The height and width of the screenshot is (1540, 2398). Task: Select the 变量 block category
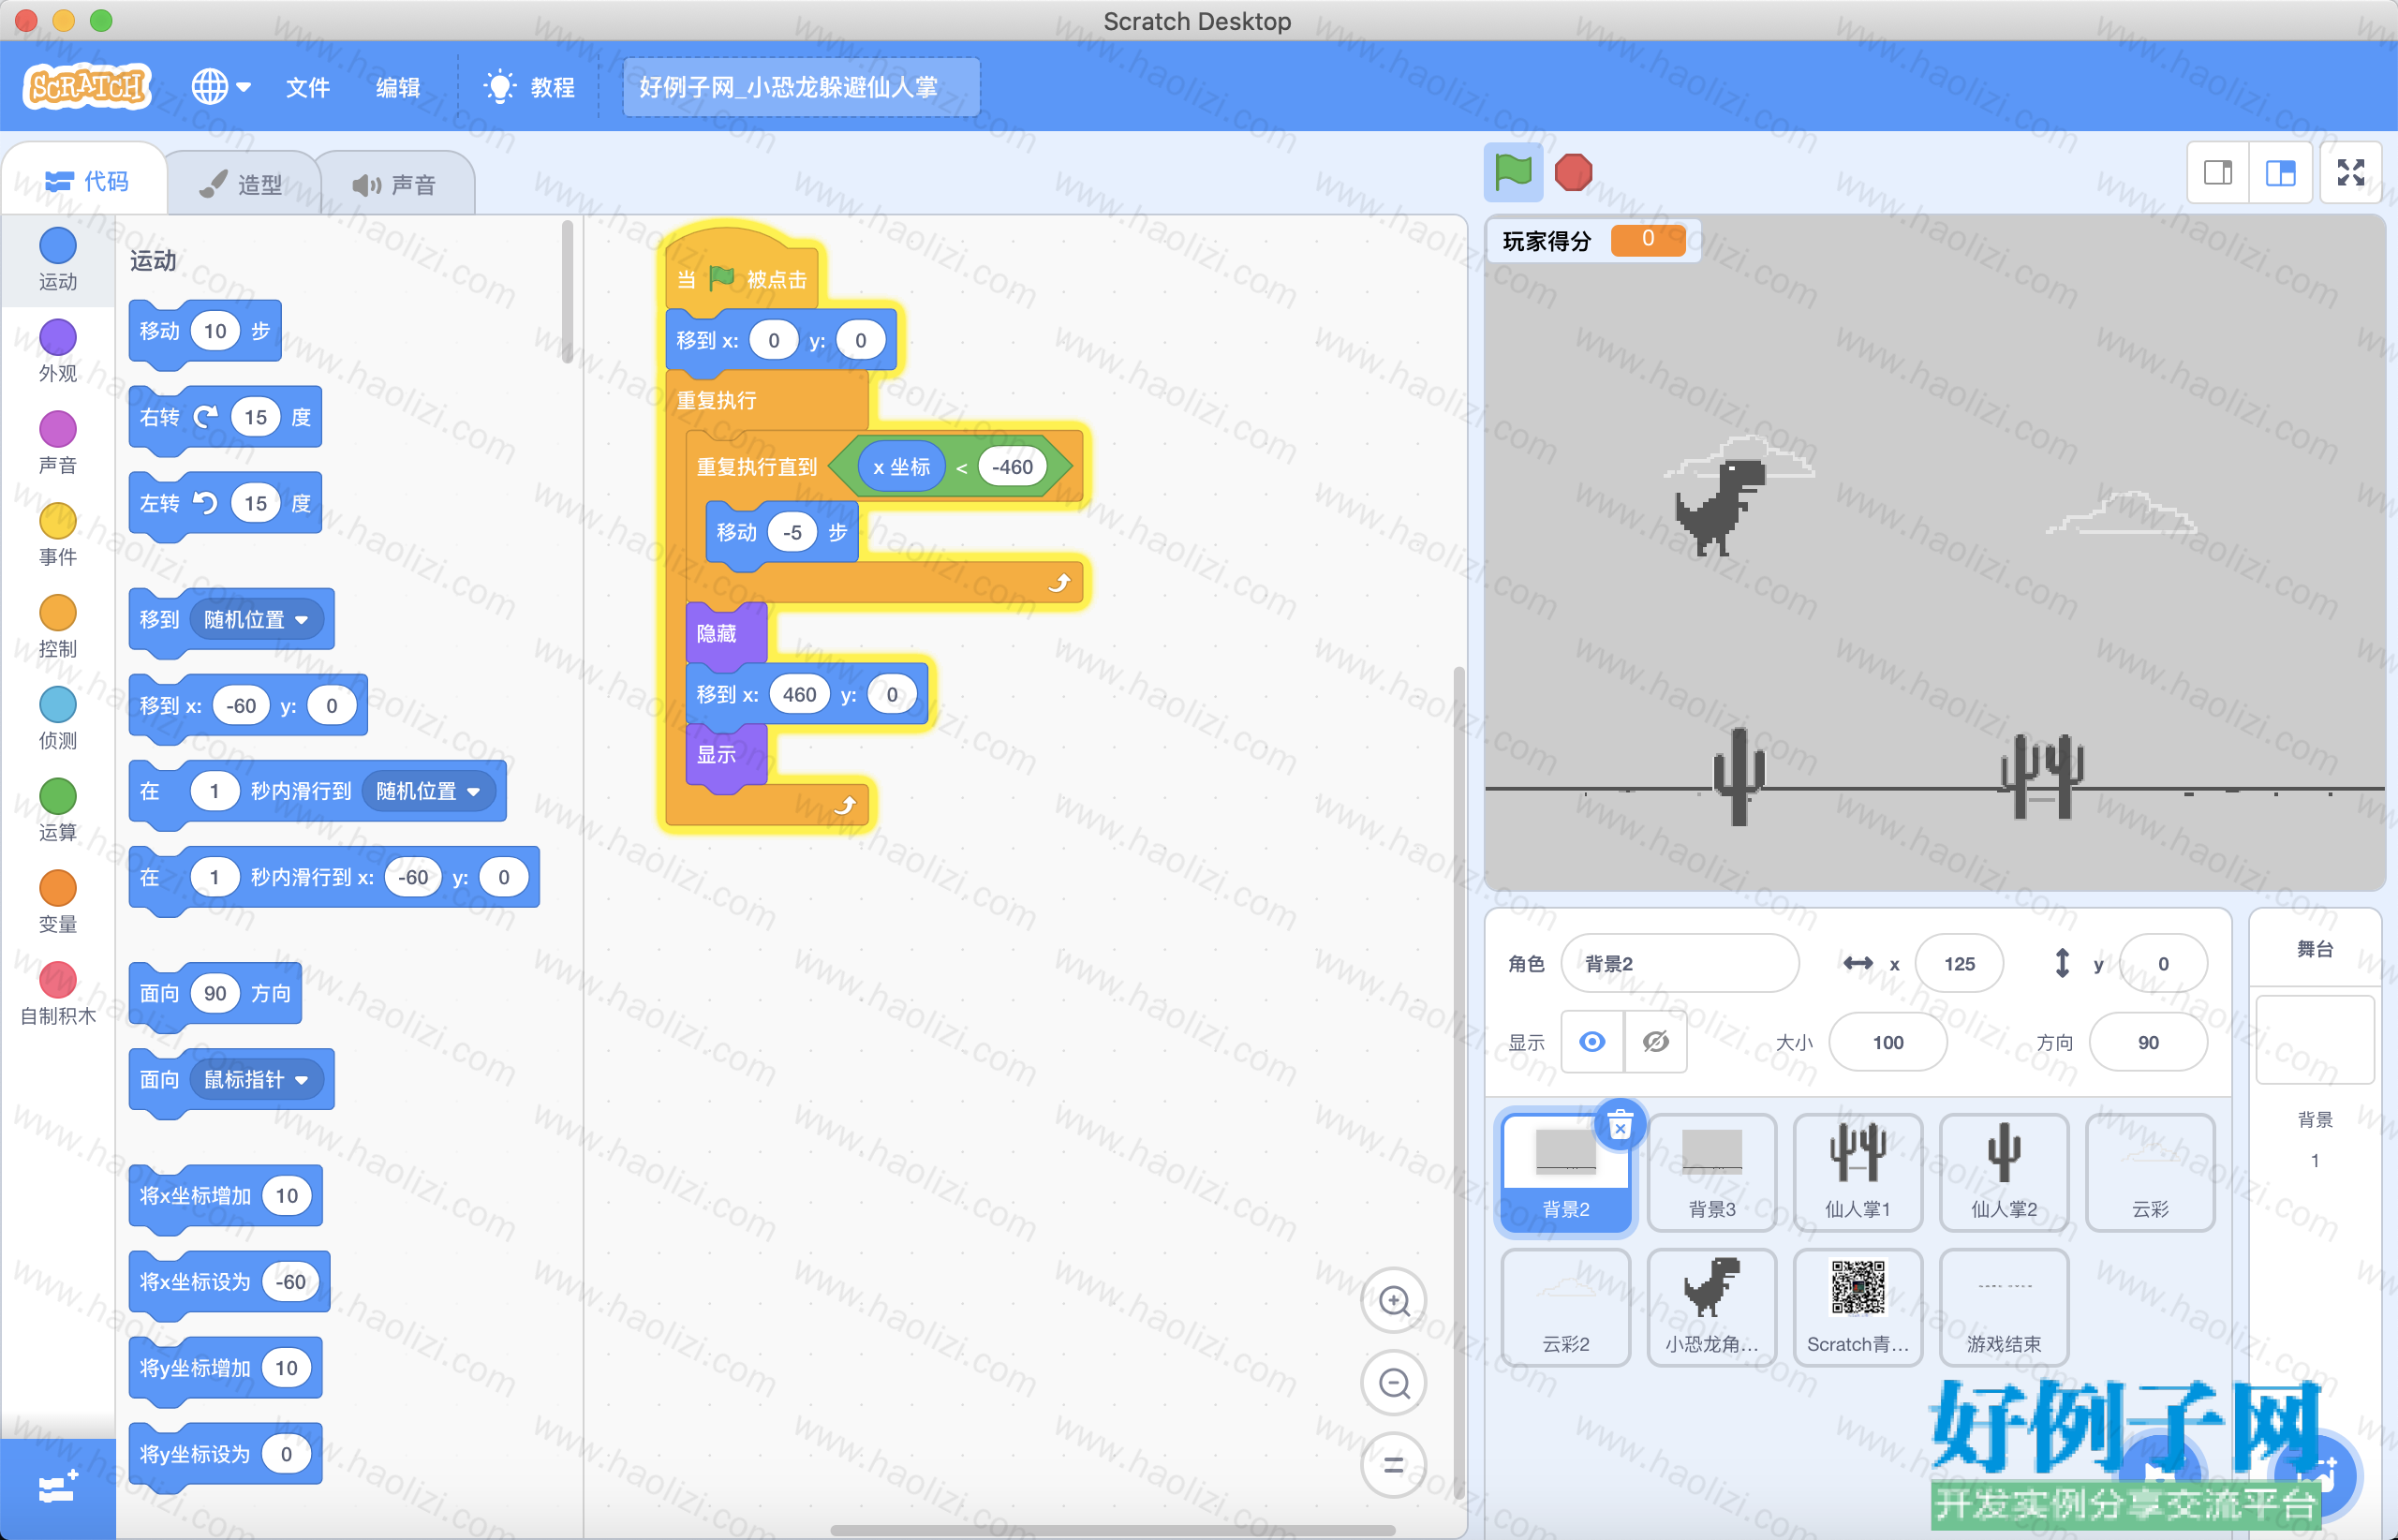(58, 902)
